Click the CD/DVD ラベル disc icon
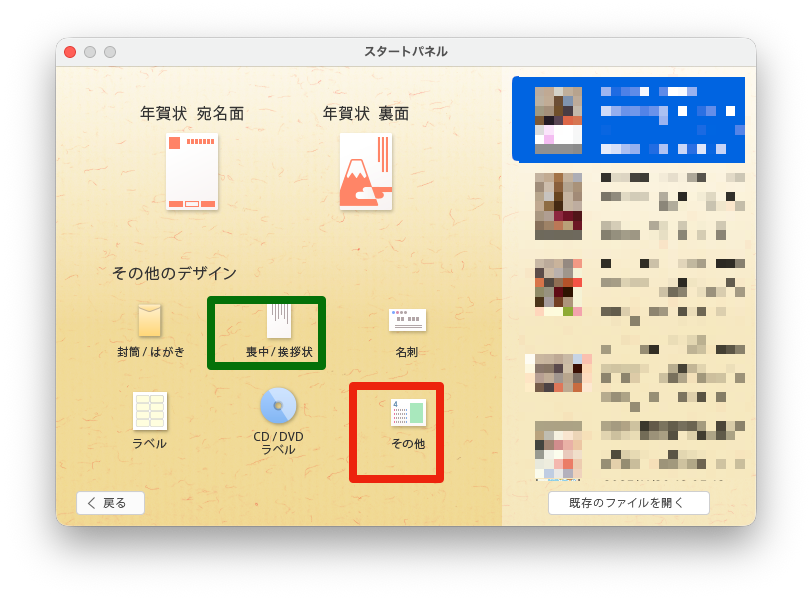The height and width of the screenshot is (600, 812). pyautogui.click(x=278, y=406)
